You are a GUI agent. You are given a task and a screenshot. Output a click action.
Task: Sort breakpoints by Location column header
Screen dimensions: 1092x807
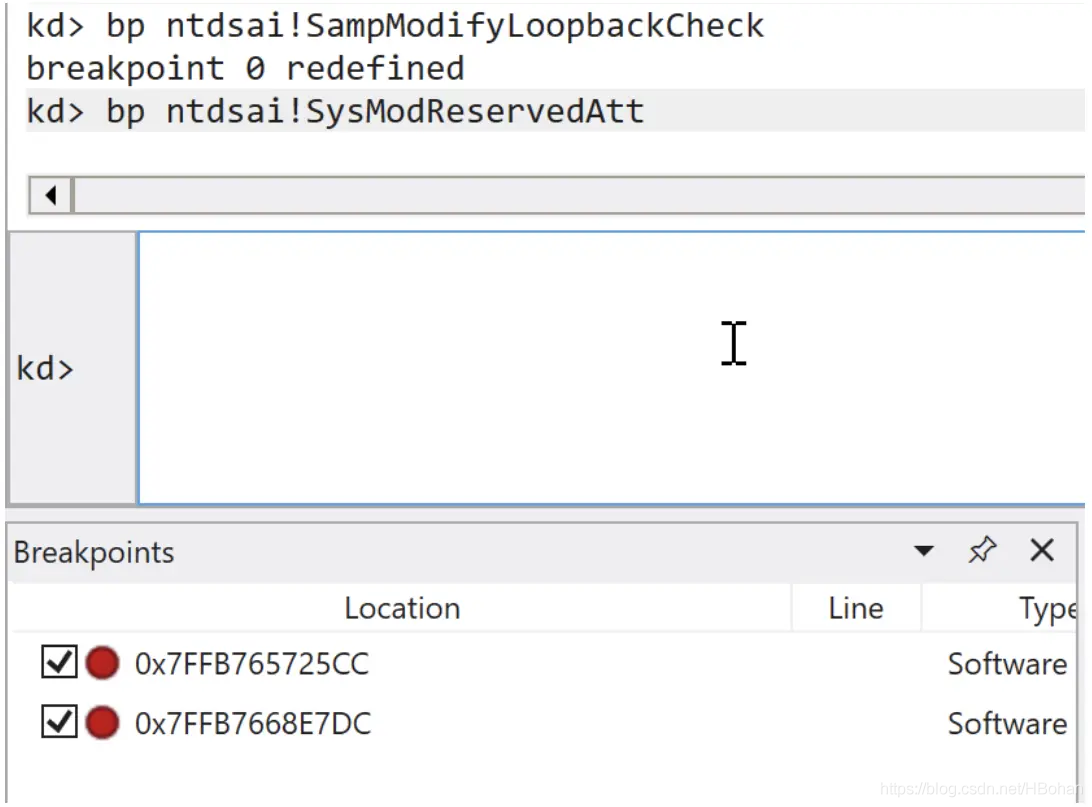(x=402, y=609)
